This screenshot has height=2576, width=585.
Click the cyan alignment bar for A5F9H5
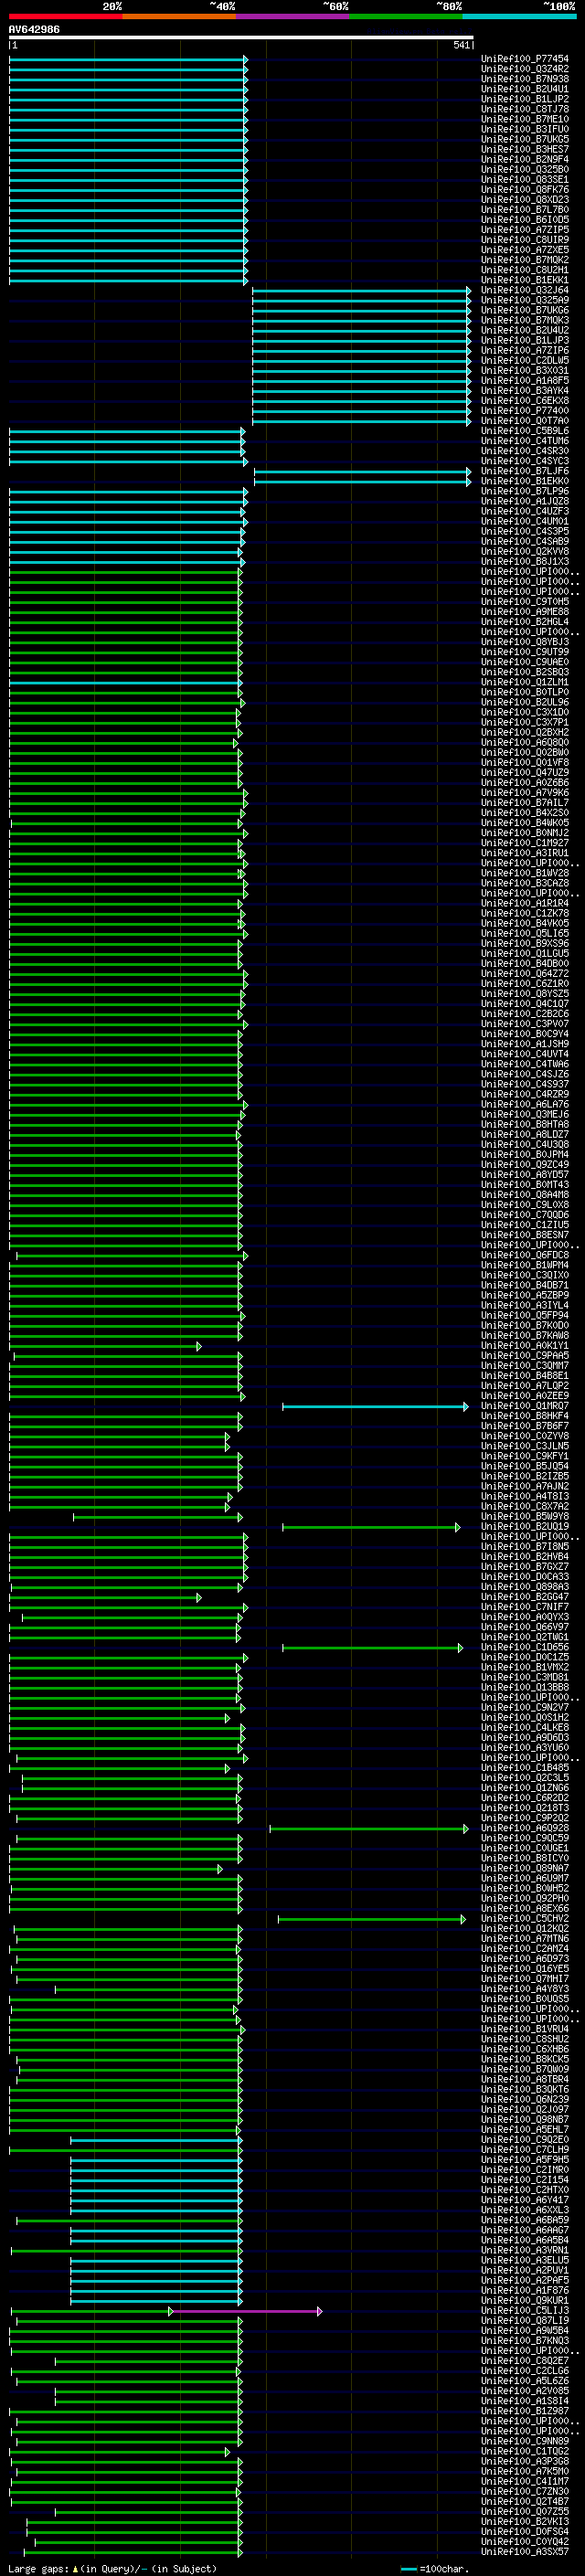156,2161
